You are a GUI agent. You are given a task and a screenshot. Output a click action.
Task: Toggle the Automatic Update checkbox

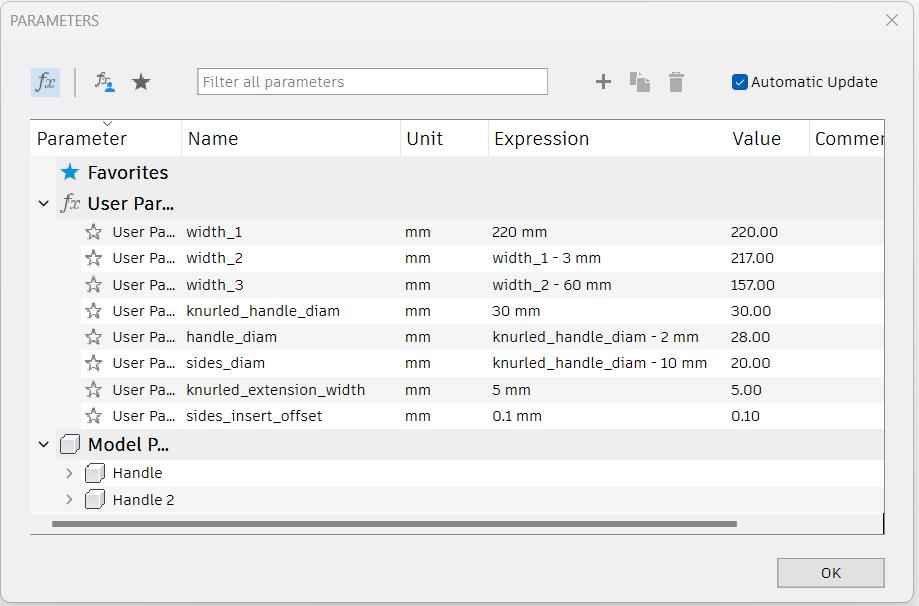(x=740, y=82)
